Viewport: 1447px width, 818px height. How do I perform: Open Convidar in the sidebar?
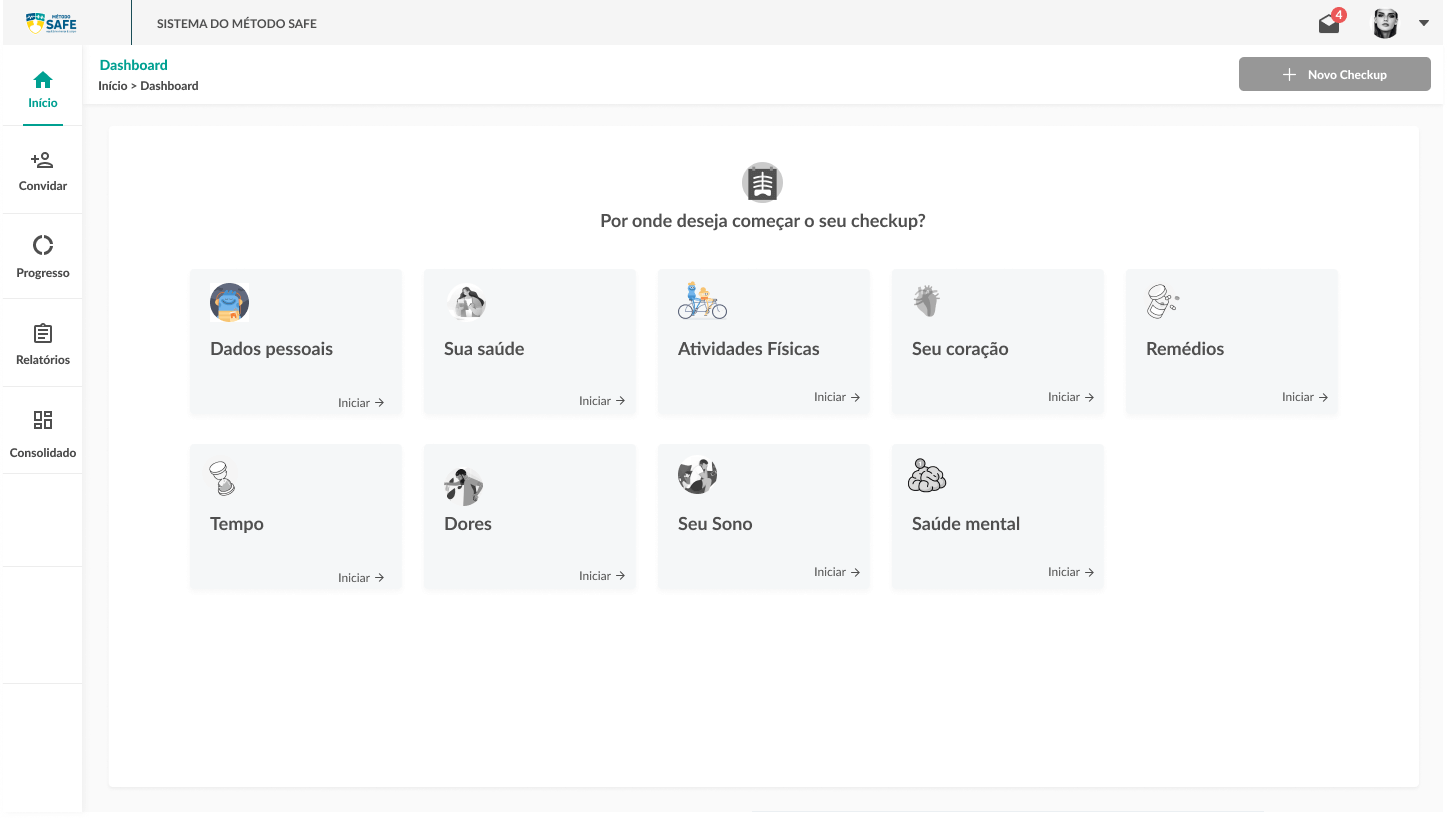pyautogui.click(x=43, y=172)
